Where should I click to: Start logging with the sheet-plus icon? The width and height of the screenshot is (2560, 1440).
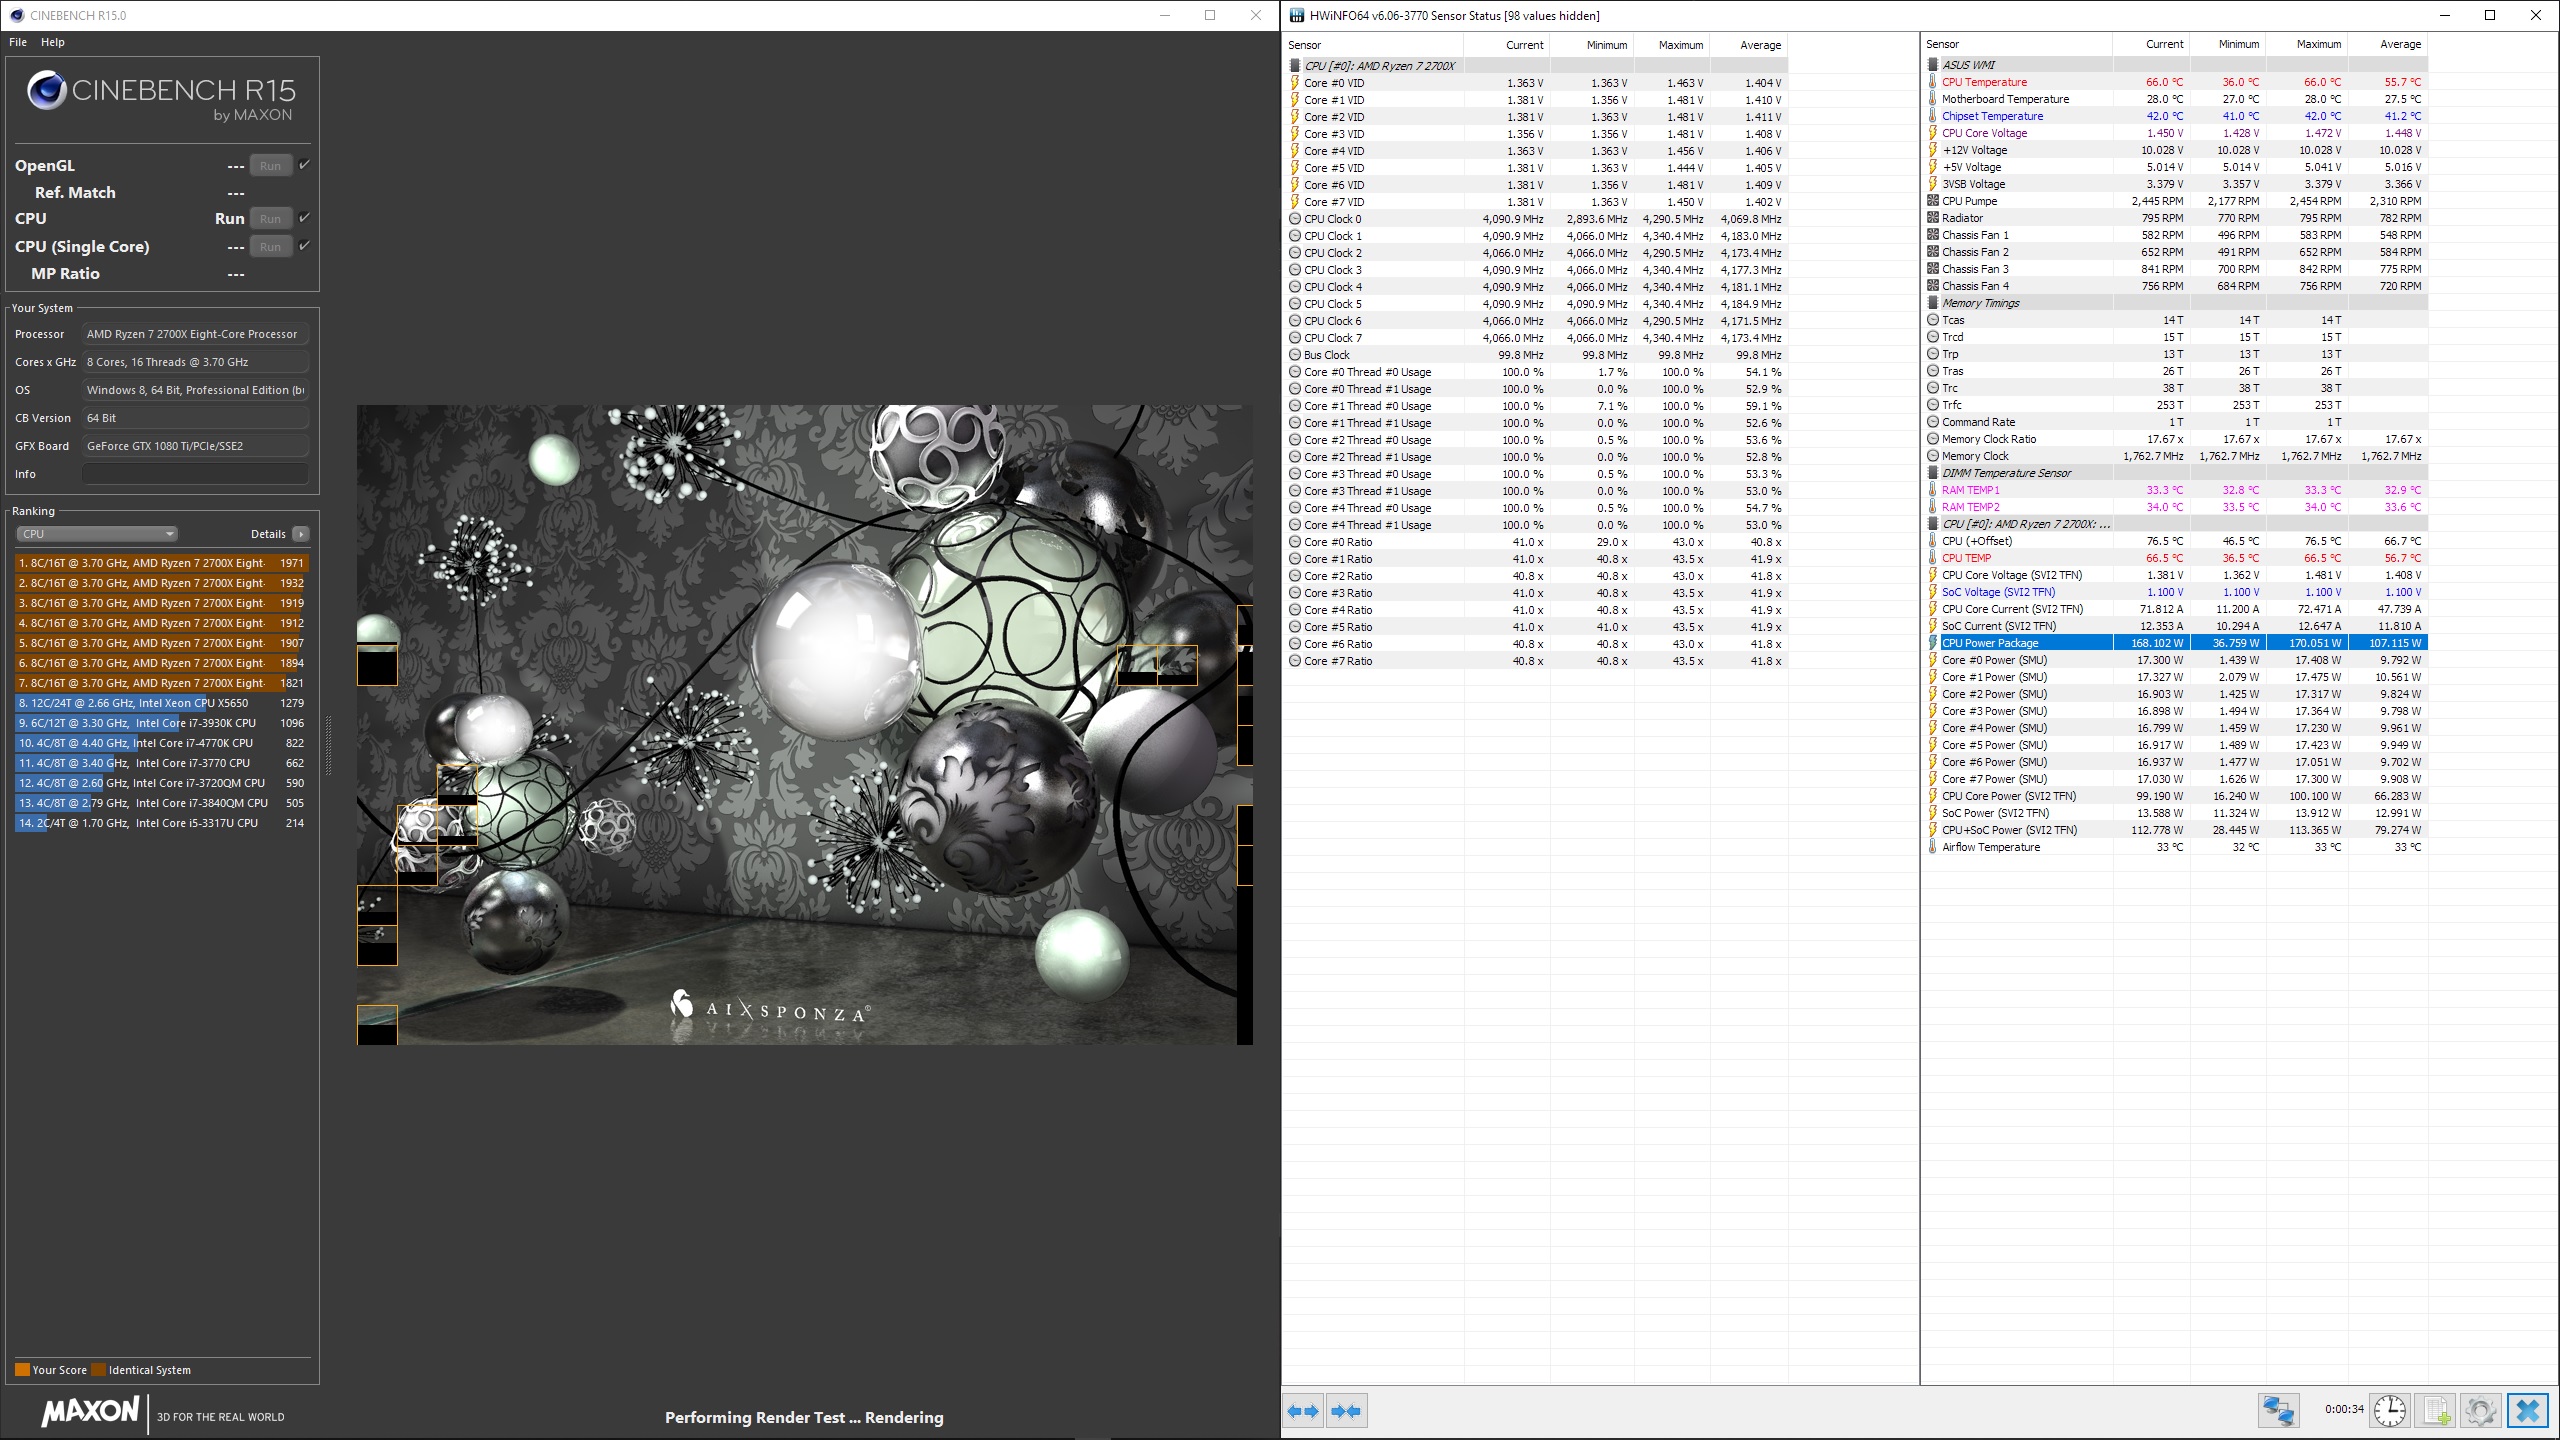tap(2436, 1410)
